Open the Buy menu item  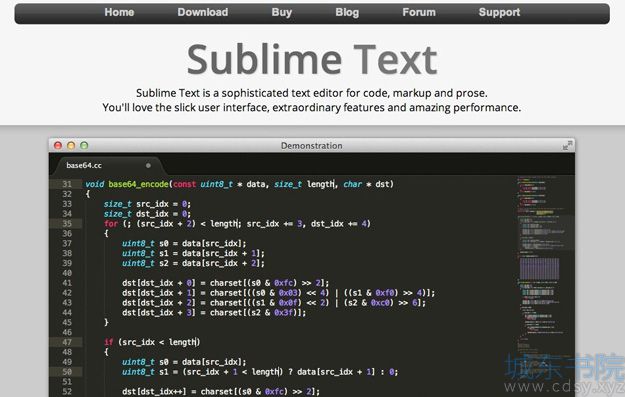click(x=281, y=12)
